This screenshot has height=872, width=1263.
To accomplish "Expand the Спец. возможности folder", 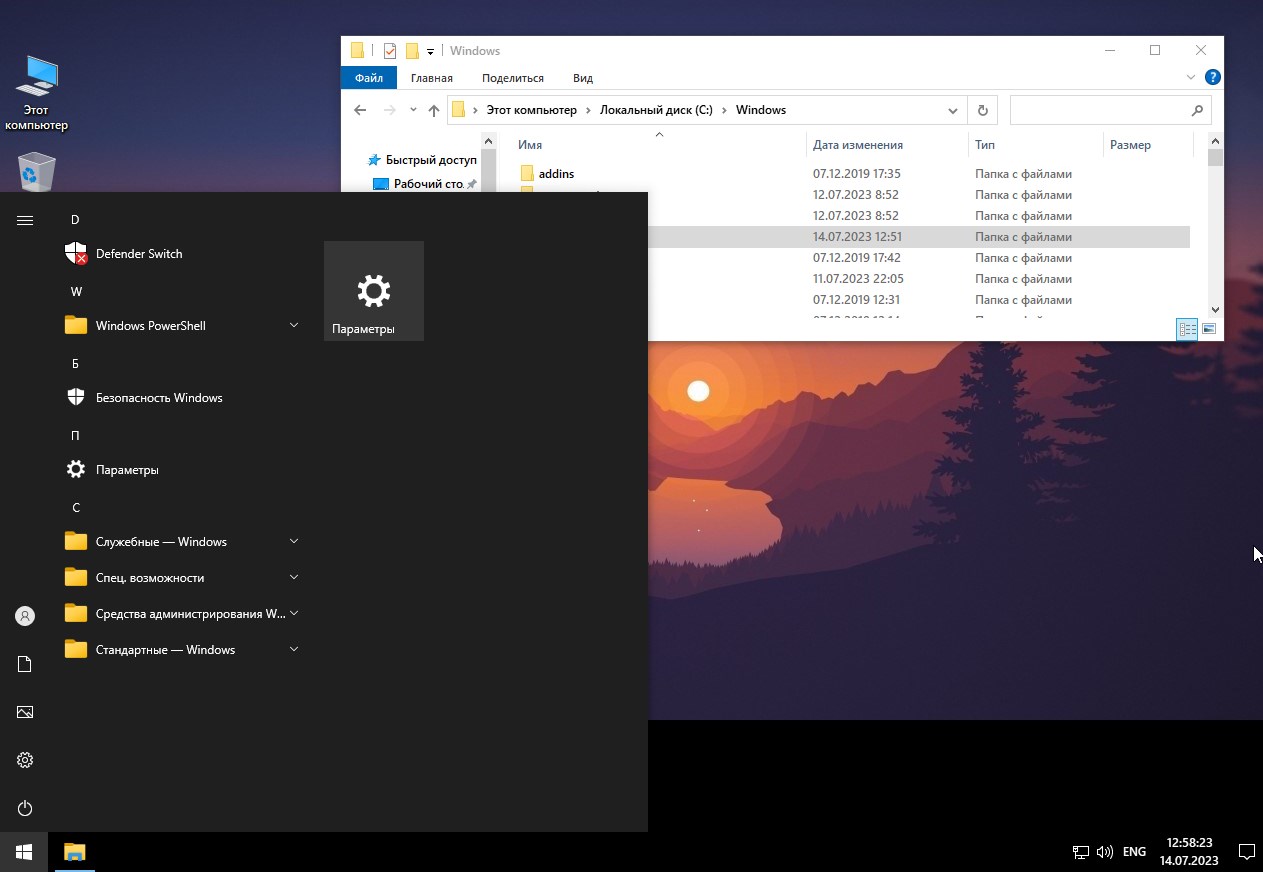I will click(294, 578).
